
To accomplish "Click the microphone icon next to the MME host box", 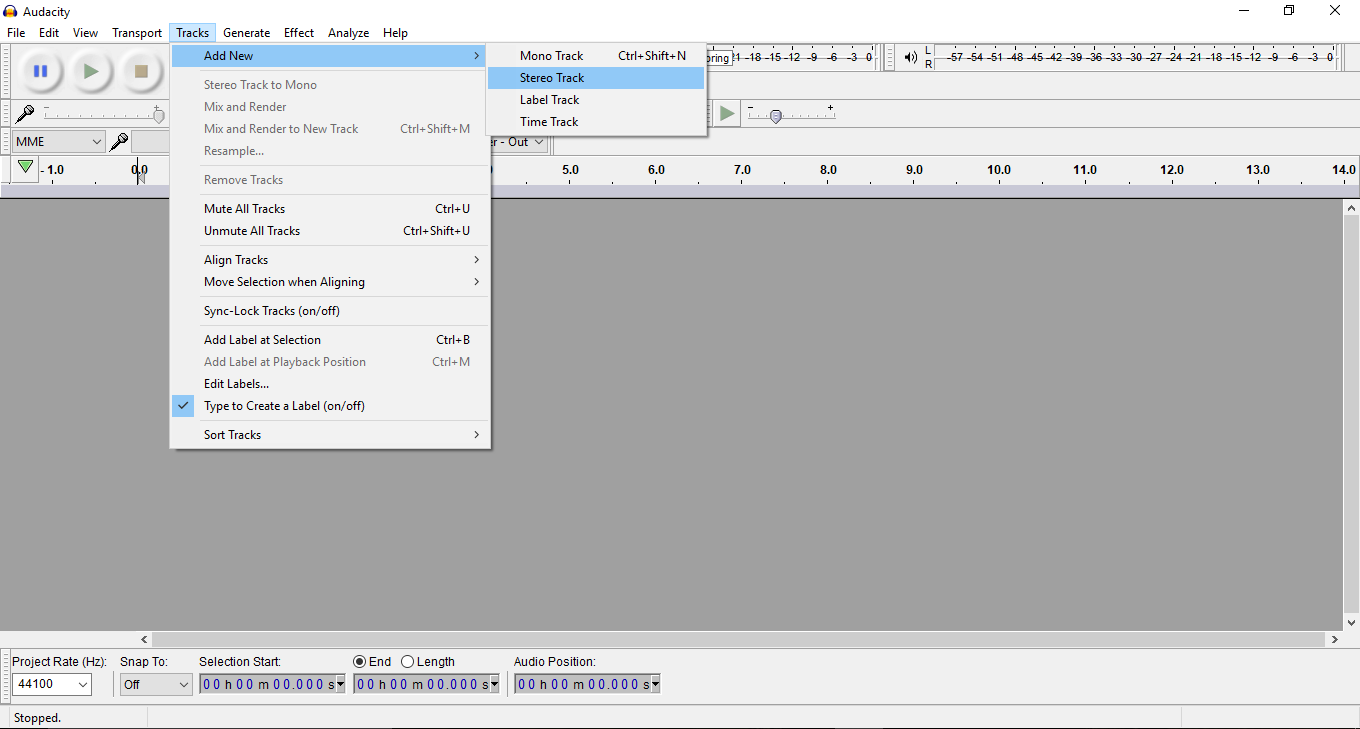I will pyautogui.click(x=119, y=142).
